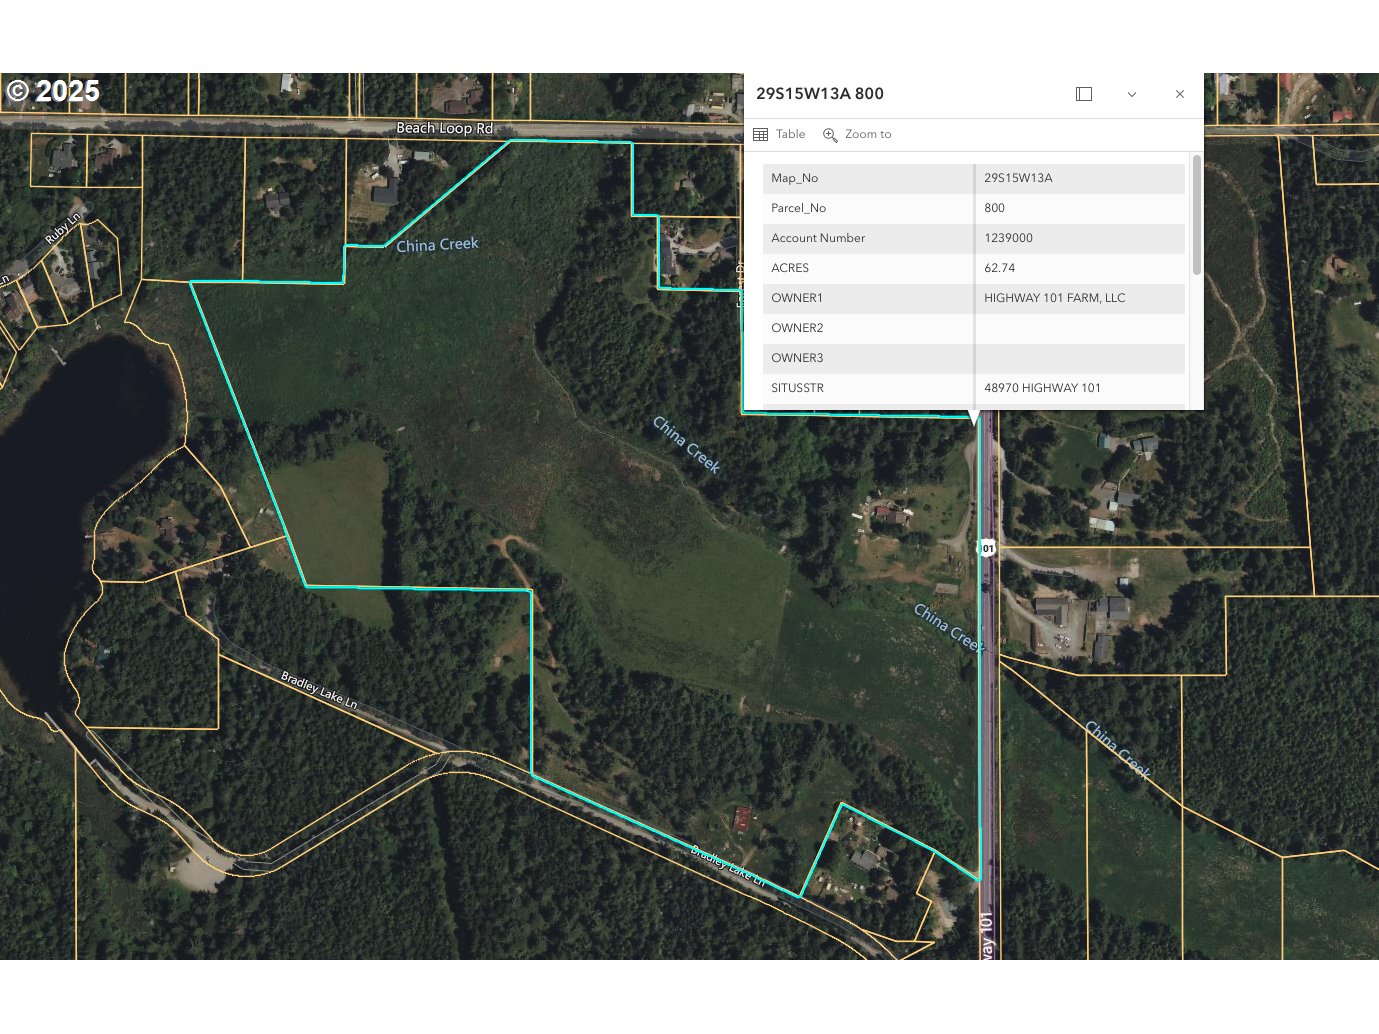Viewport: 1379px width, 1034px height.
Task: Click the OWNER2 field label
Action: (x=797, y=328)
